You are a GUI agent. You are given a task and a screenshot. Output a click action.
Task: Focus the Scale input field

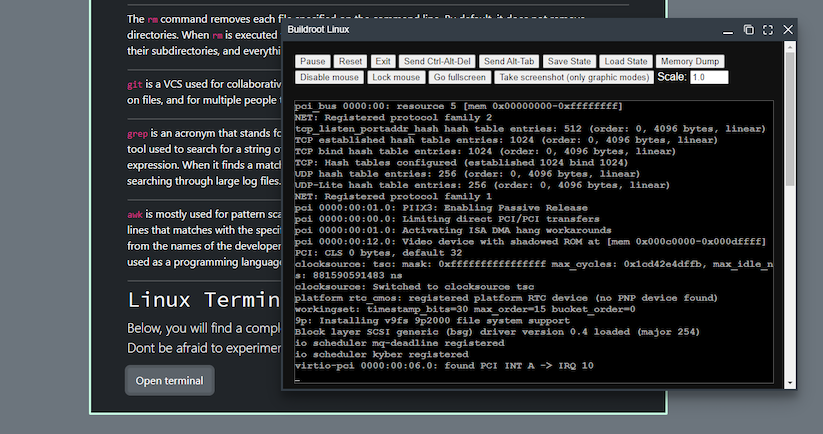click(x=709, y=77)
